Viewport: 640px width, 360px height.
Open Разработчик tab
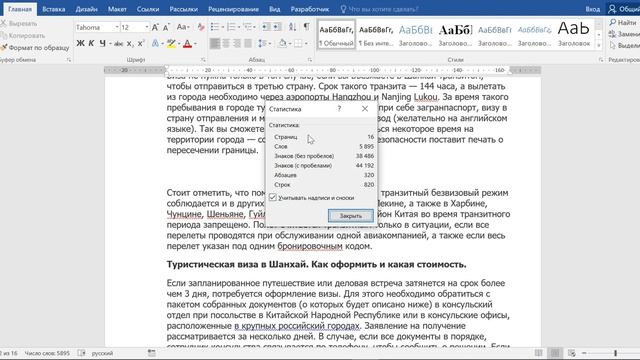click(310, 9)
